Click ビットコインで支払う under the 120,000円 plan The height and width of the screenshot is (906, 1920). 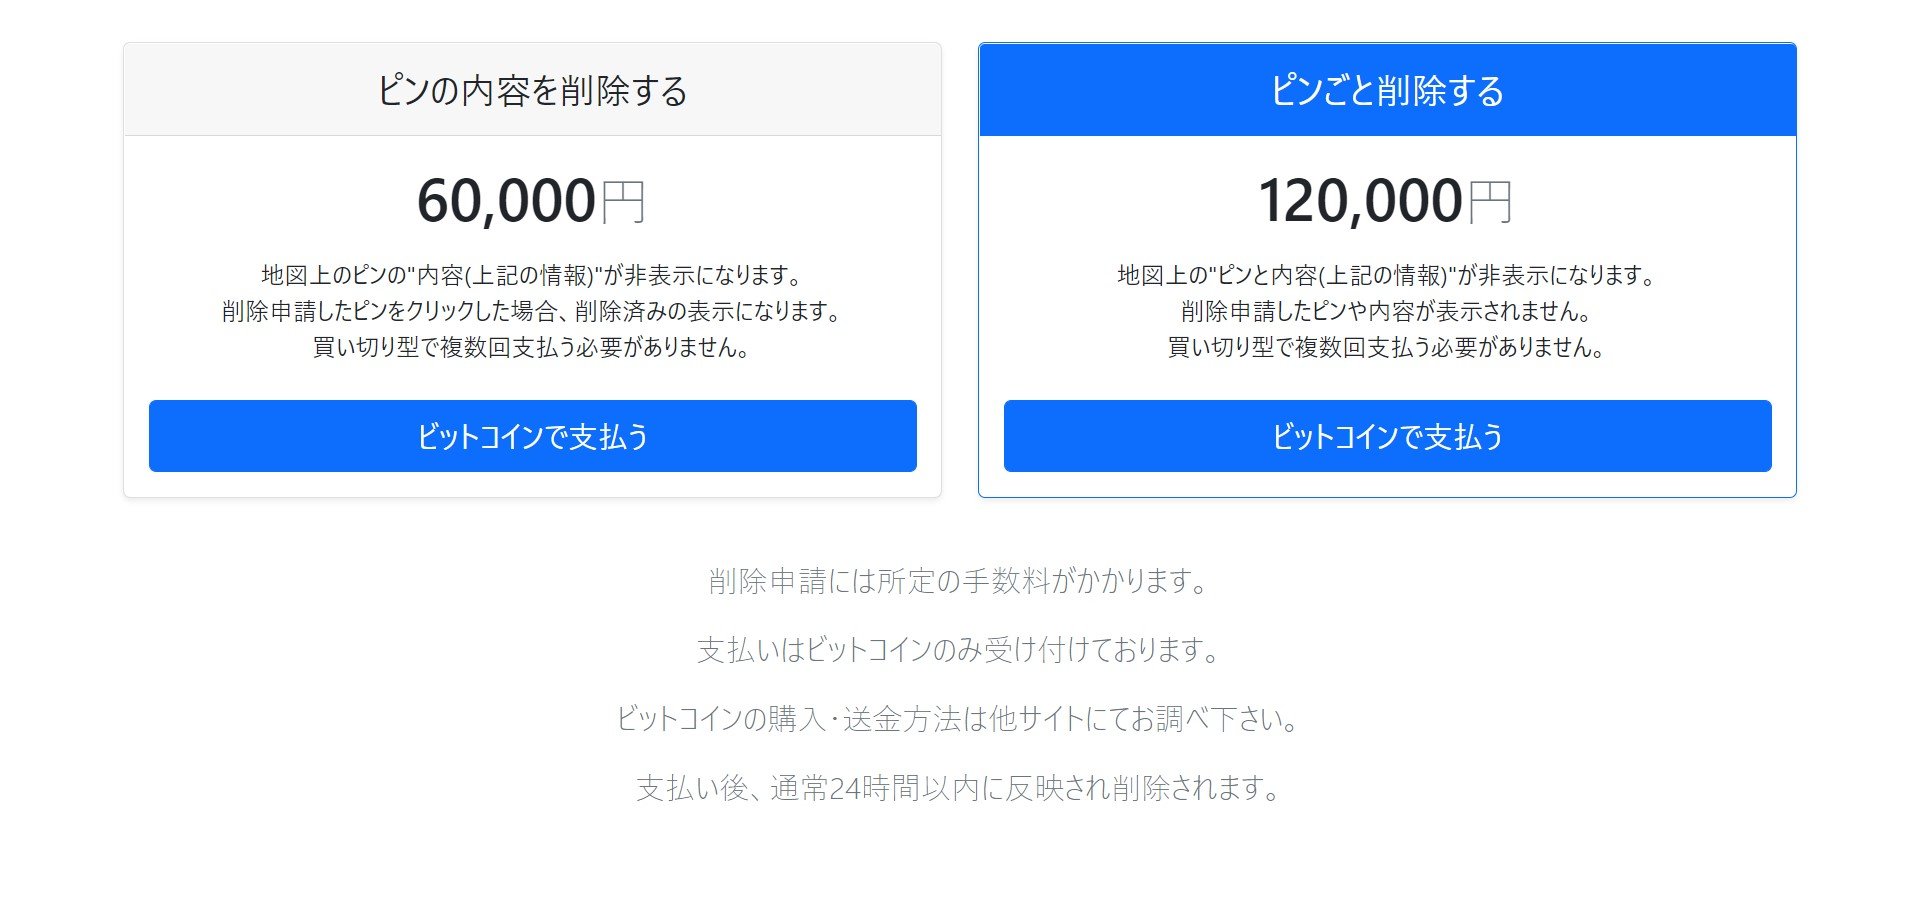click(1387, 436)
